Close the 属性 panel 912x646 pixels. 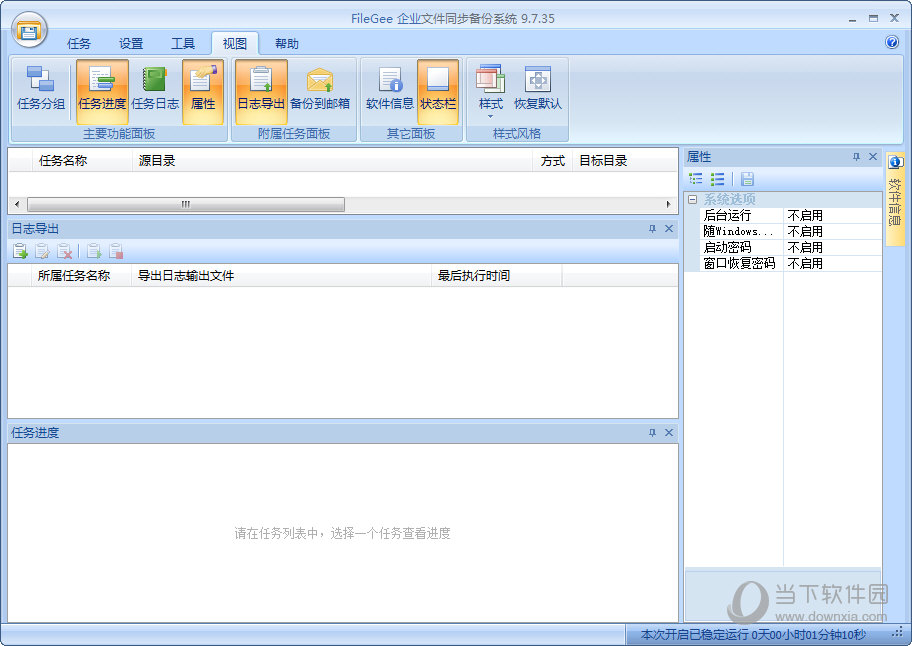coord(872,156)
